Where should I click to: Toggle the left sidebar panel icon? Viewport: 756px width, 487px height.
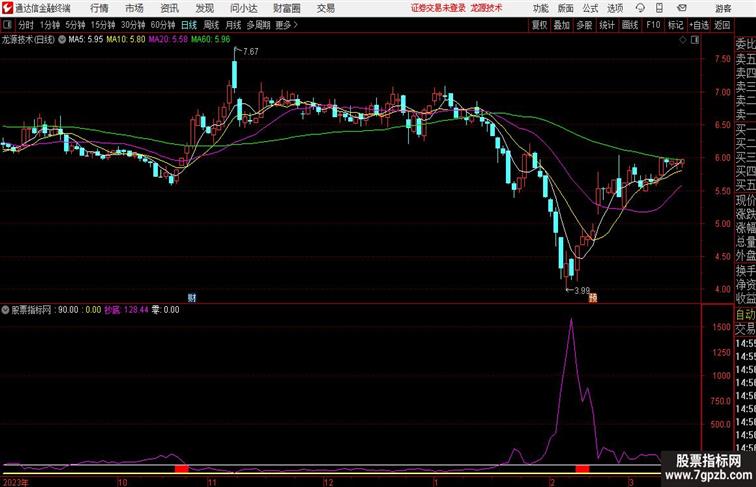click(7, 25)
